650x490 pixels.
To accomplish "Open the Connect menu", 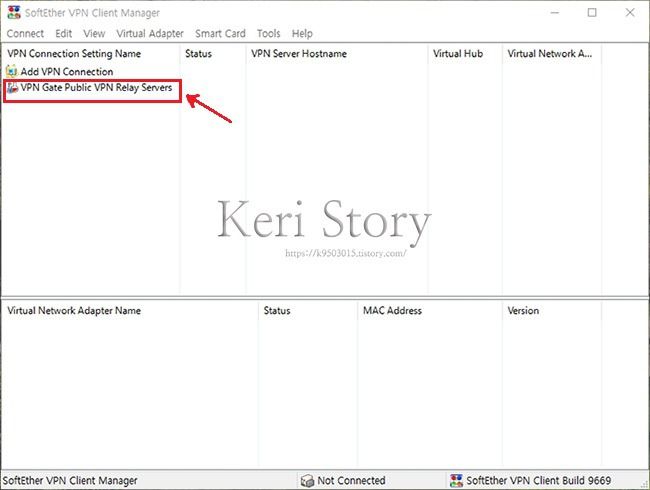I will click(25, 34).
